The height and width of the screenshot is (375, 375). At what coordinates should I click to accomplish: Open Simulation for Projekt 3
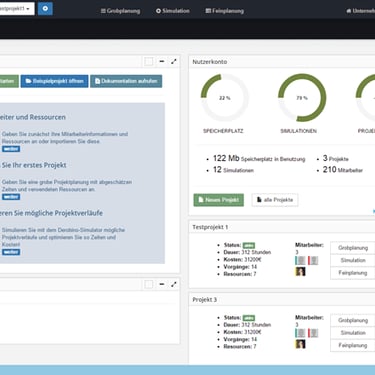353,333
